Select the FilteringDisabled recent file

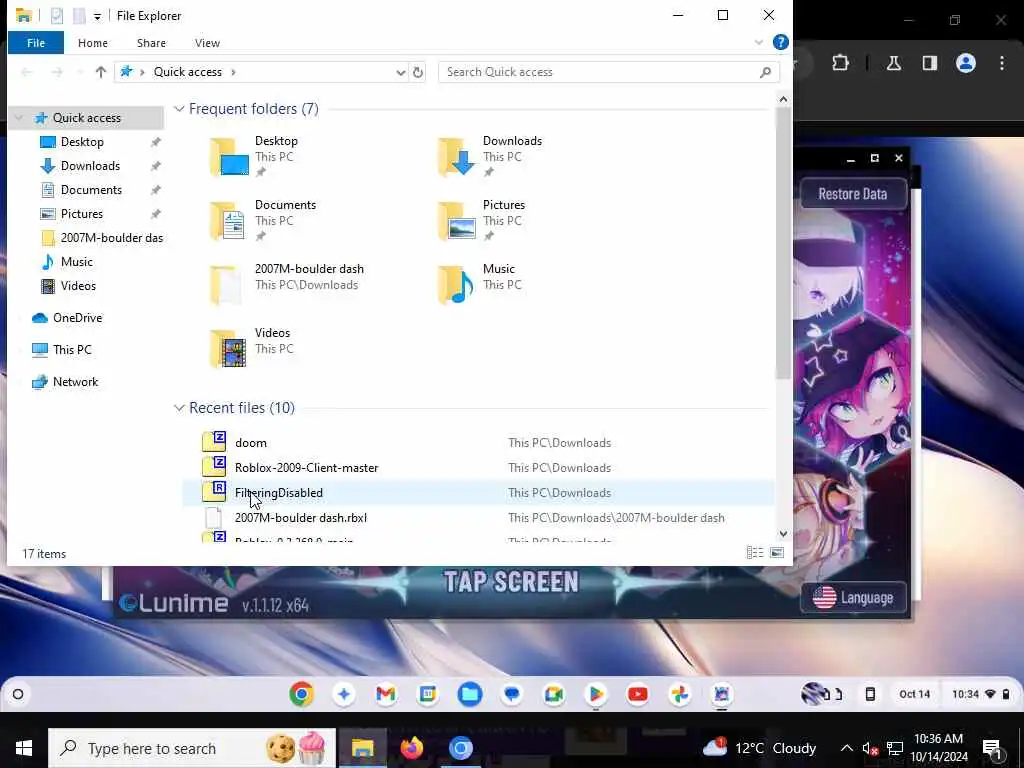[x=478, y=492]
